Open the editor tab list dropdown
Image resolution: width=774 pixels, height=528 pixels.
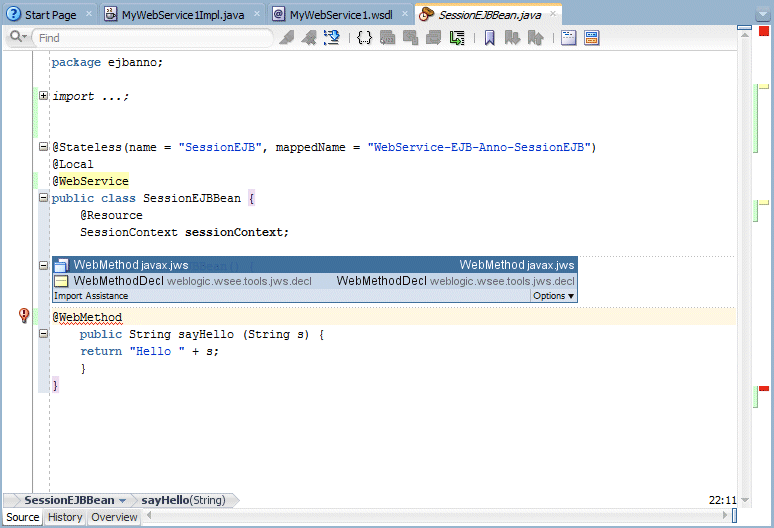click(763, 14)
